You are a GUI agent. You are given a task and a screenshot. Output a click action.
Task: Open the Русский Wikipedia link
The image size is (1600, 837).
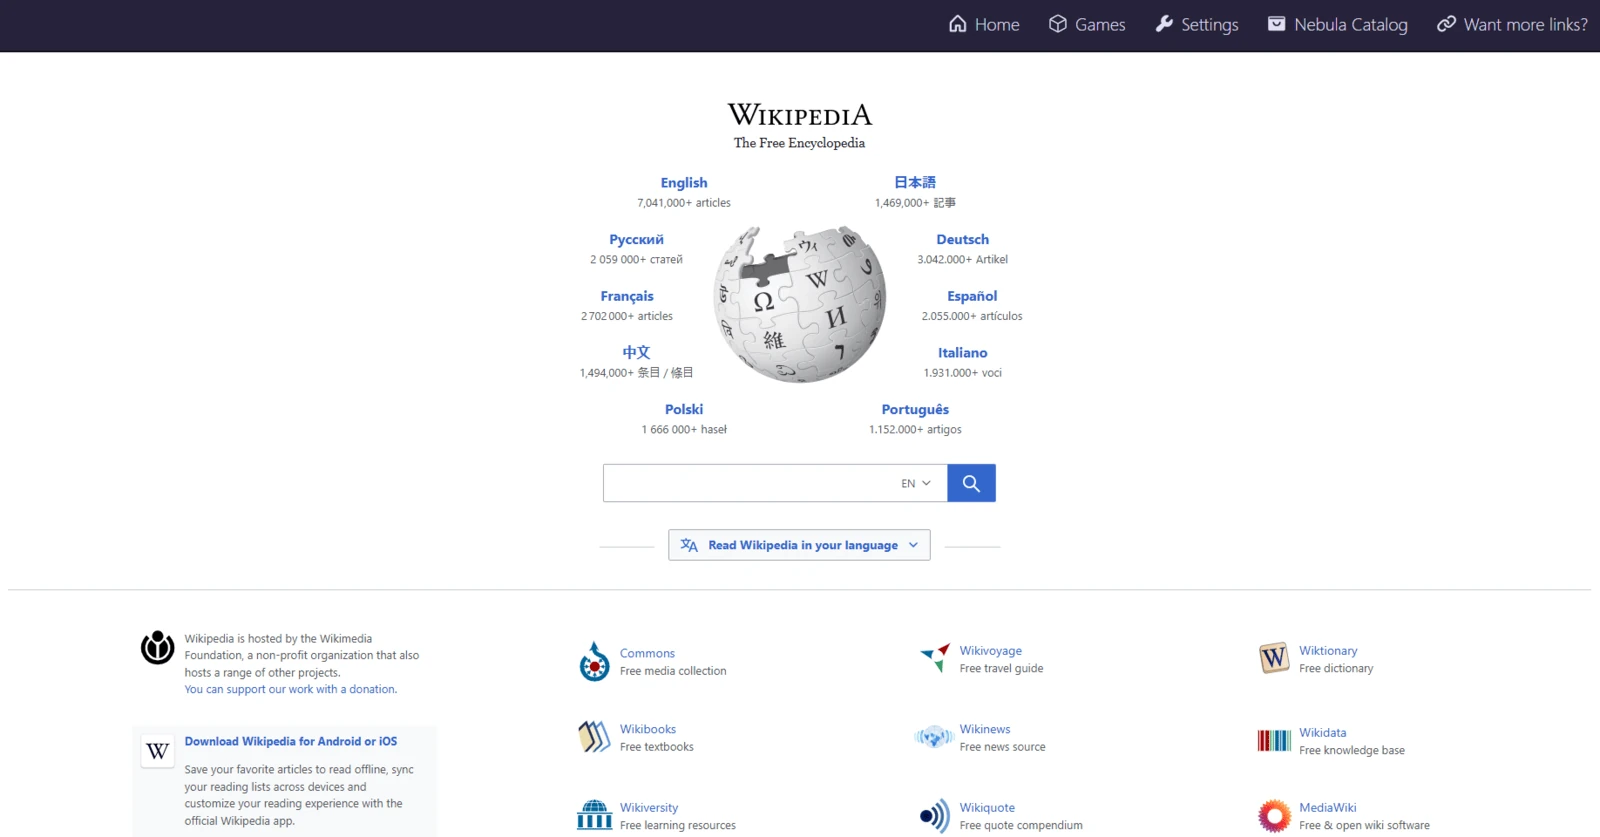pyautogui.click(x=636, y=240)
